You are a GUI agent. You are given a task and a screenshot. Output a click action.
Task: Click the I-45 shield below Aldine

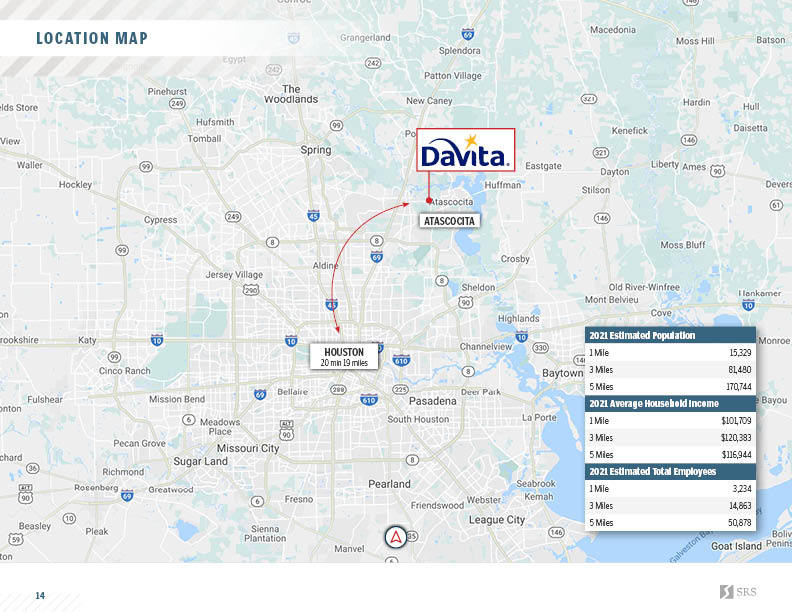[x=331, y=304]
